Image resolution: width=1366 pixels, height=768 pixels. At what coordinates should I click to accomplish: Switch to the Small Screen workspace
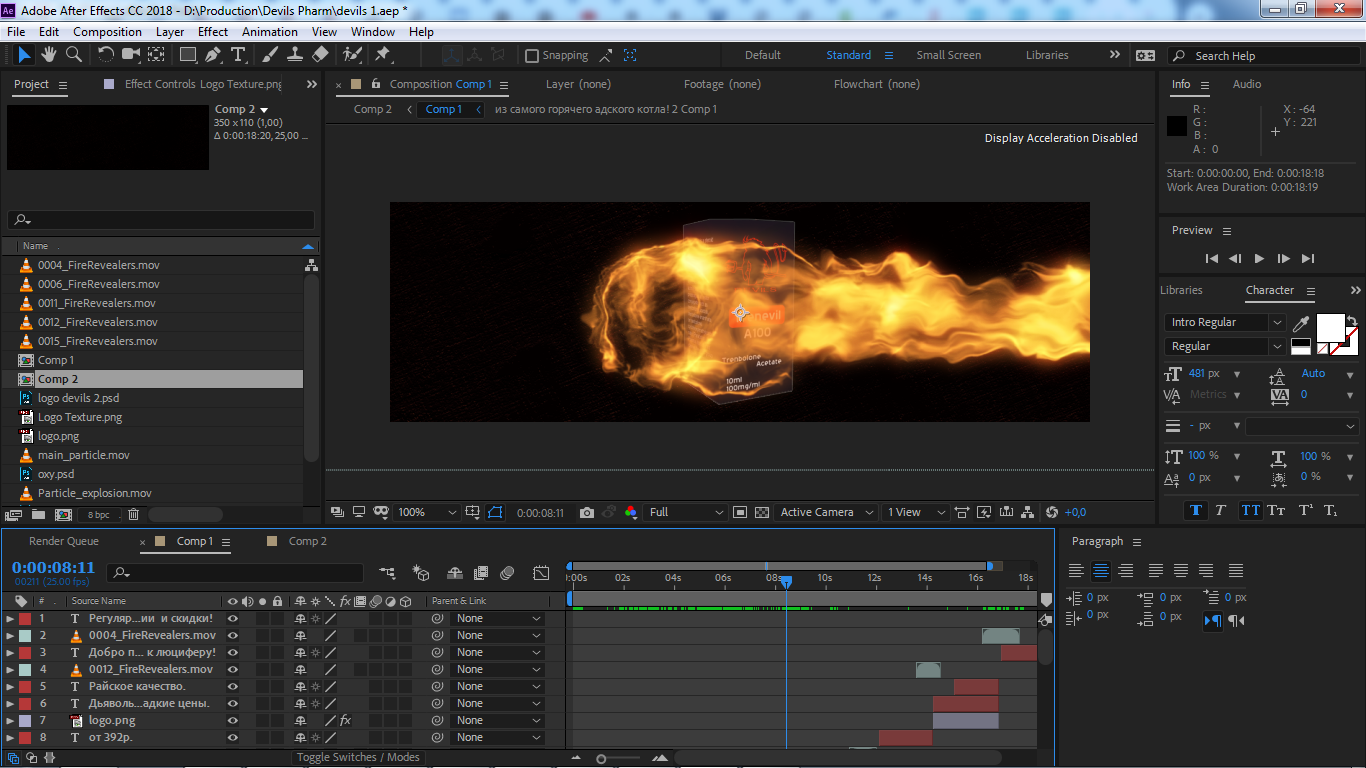click(x=948, y=55)
